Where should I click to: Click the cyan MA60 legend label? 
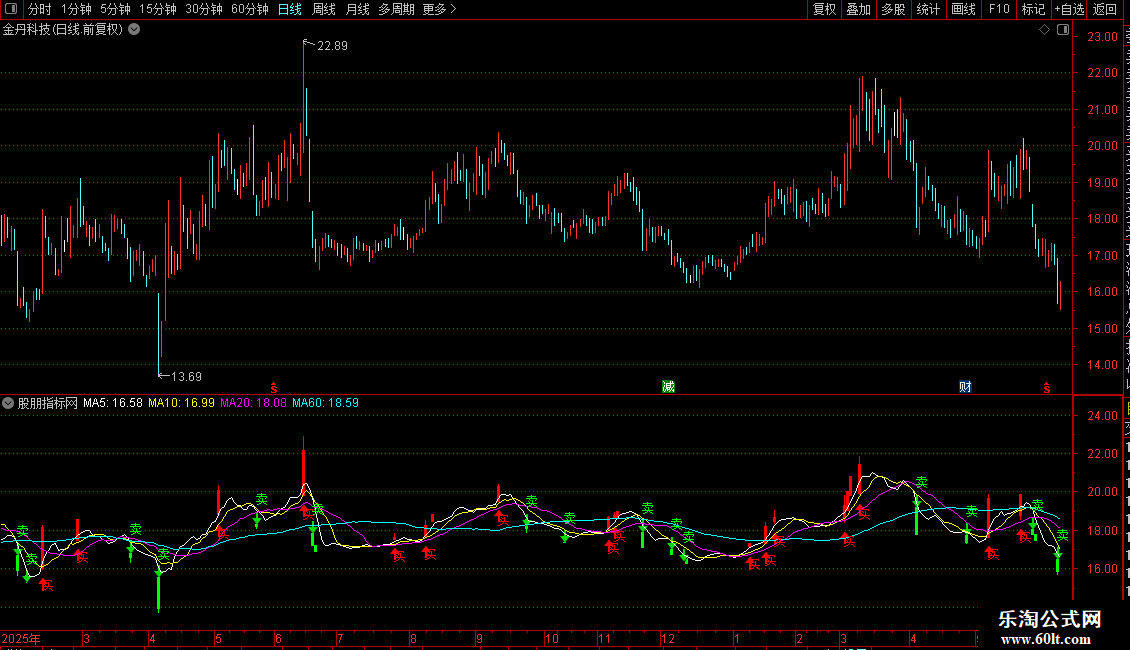click(x=325, y=403)
